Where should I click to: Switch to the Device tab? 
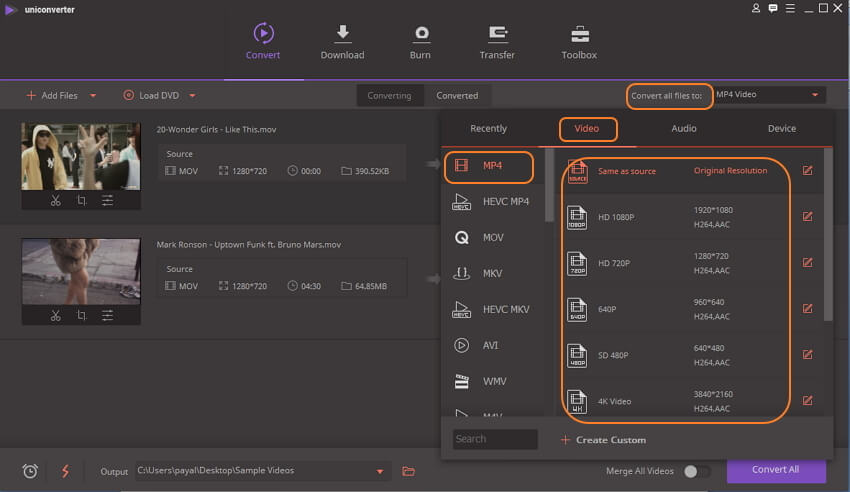[782, 128]
